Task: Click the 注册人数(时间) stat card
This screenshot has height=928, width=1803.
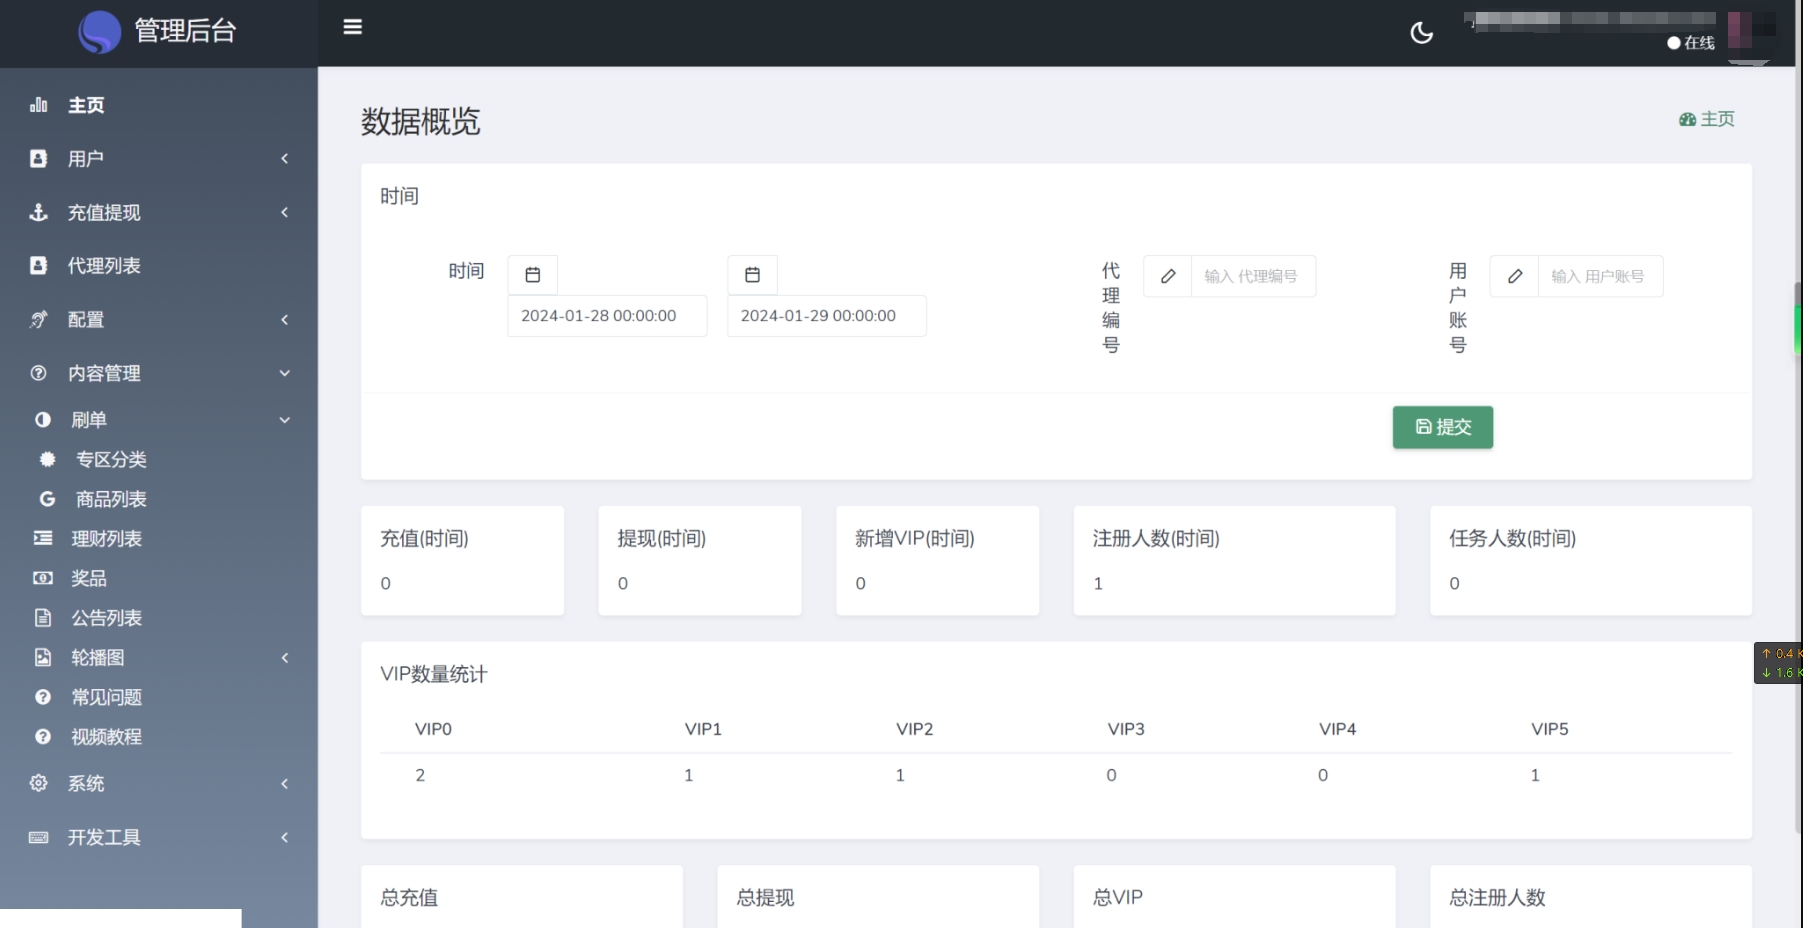Action: 1234,560
